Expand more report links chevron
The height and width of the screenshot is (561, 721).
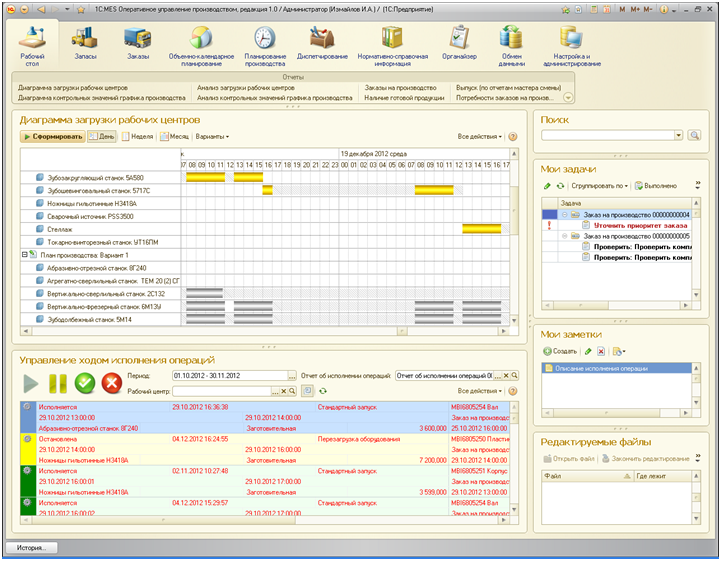(x=568, y=97)
